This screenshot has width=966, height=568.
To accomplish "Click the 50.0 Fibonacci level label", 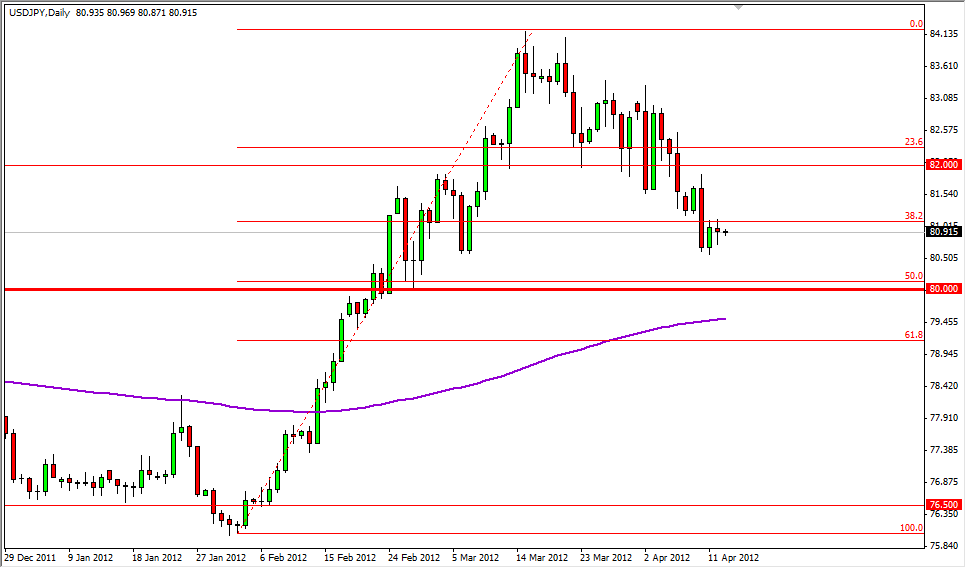I will 912,275.
